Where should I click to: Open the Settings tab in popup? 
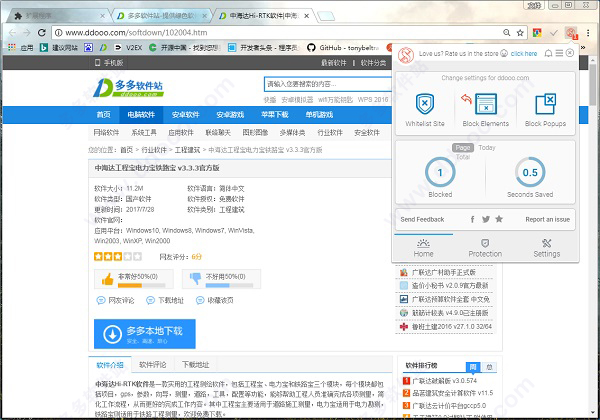[x=546, y=248]
